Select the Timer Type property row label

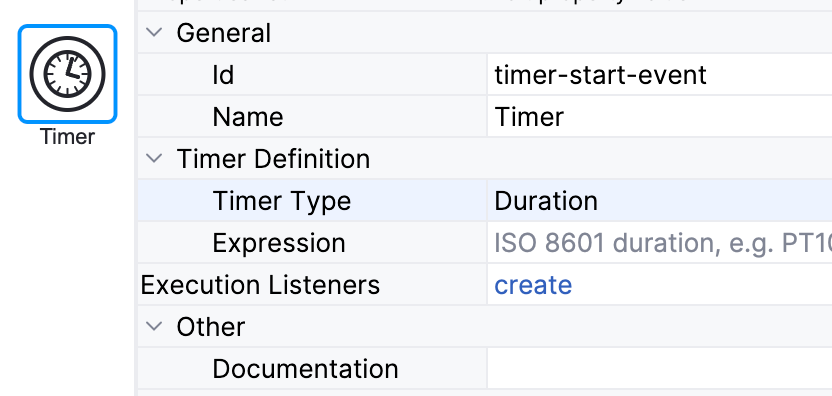click(x=282, y=201)
